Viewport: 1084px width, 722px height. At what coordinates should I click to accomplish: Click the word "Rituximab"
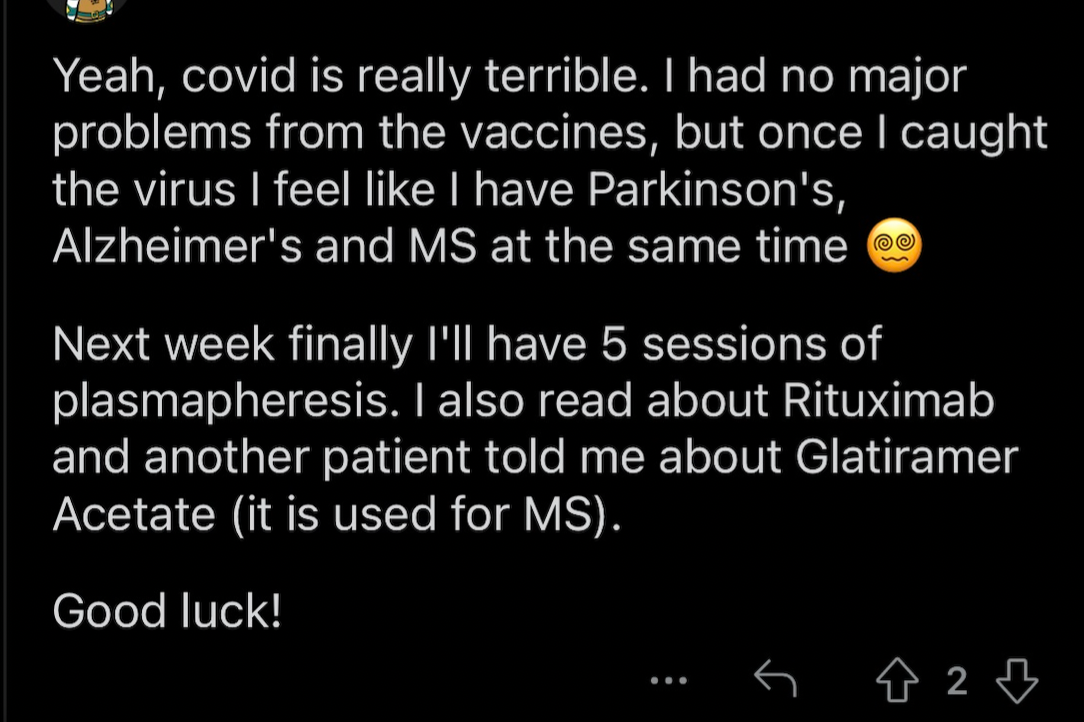pyautogui.click(x=888, y=400)
